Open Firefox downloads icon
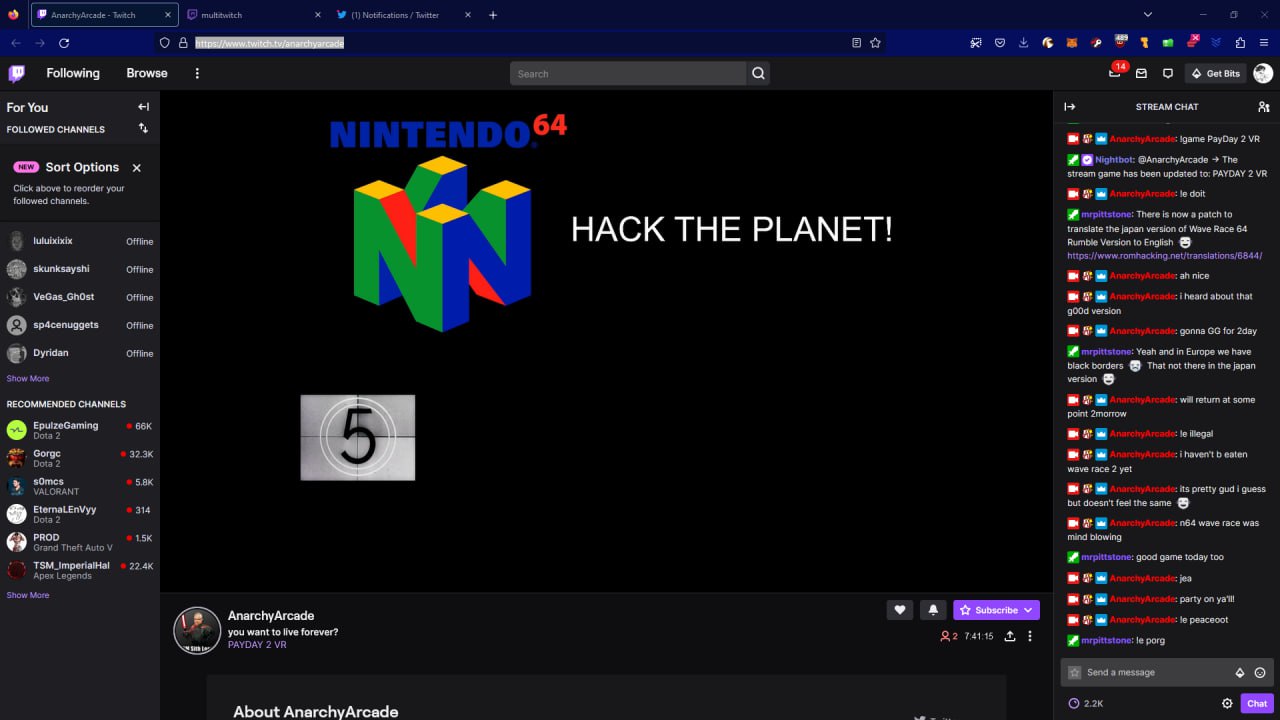This screenshot has height=720, width=1280. 1023,43
